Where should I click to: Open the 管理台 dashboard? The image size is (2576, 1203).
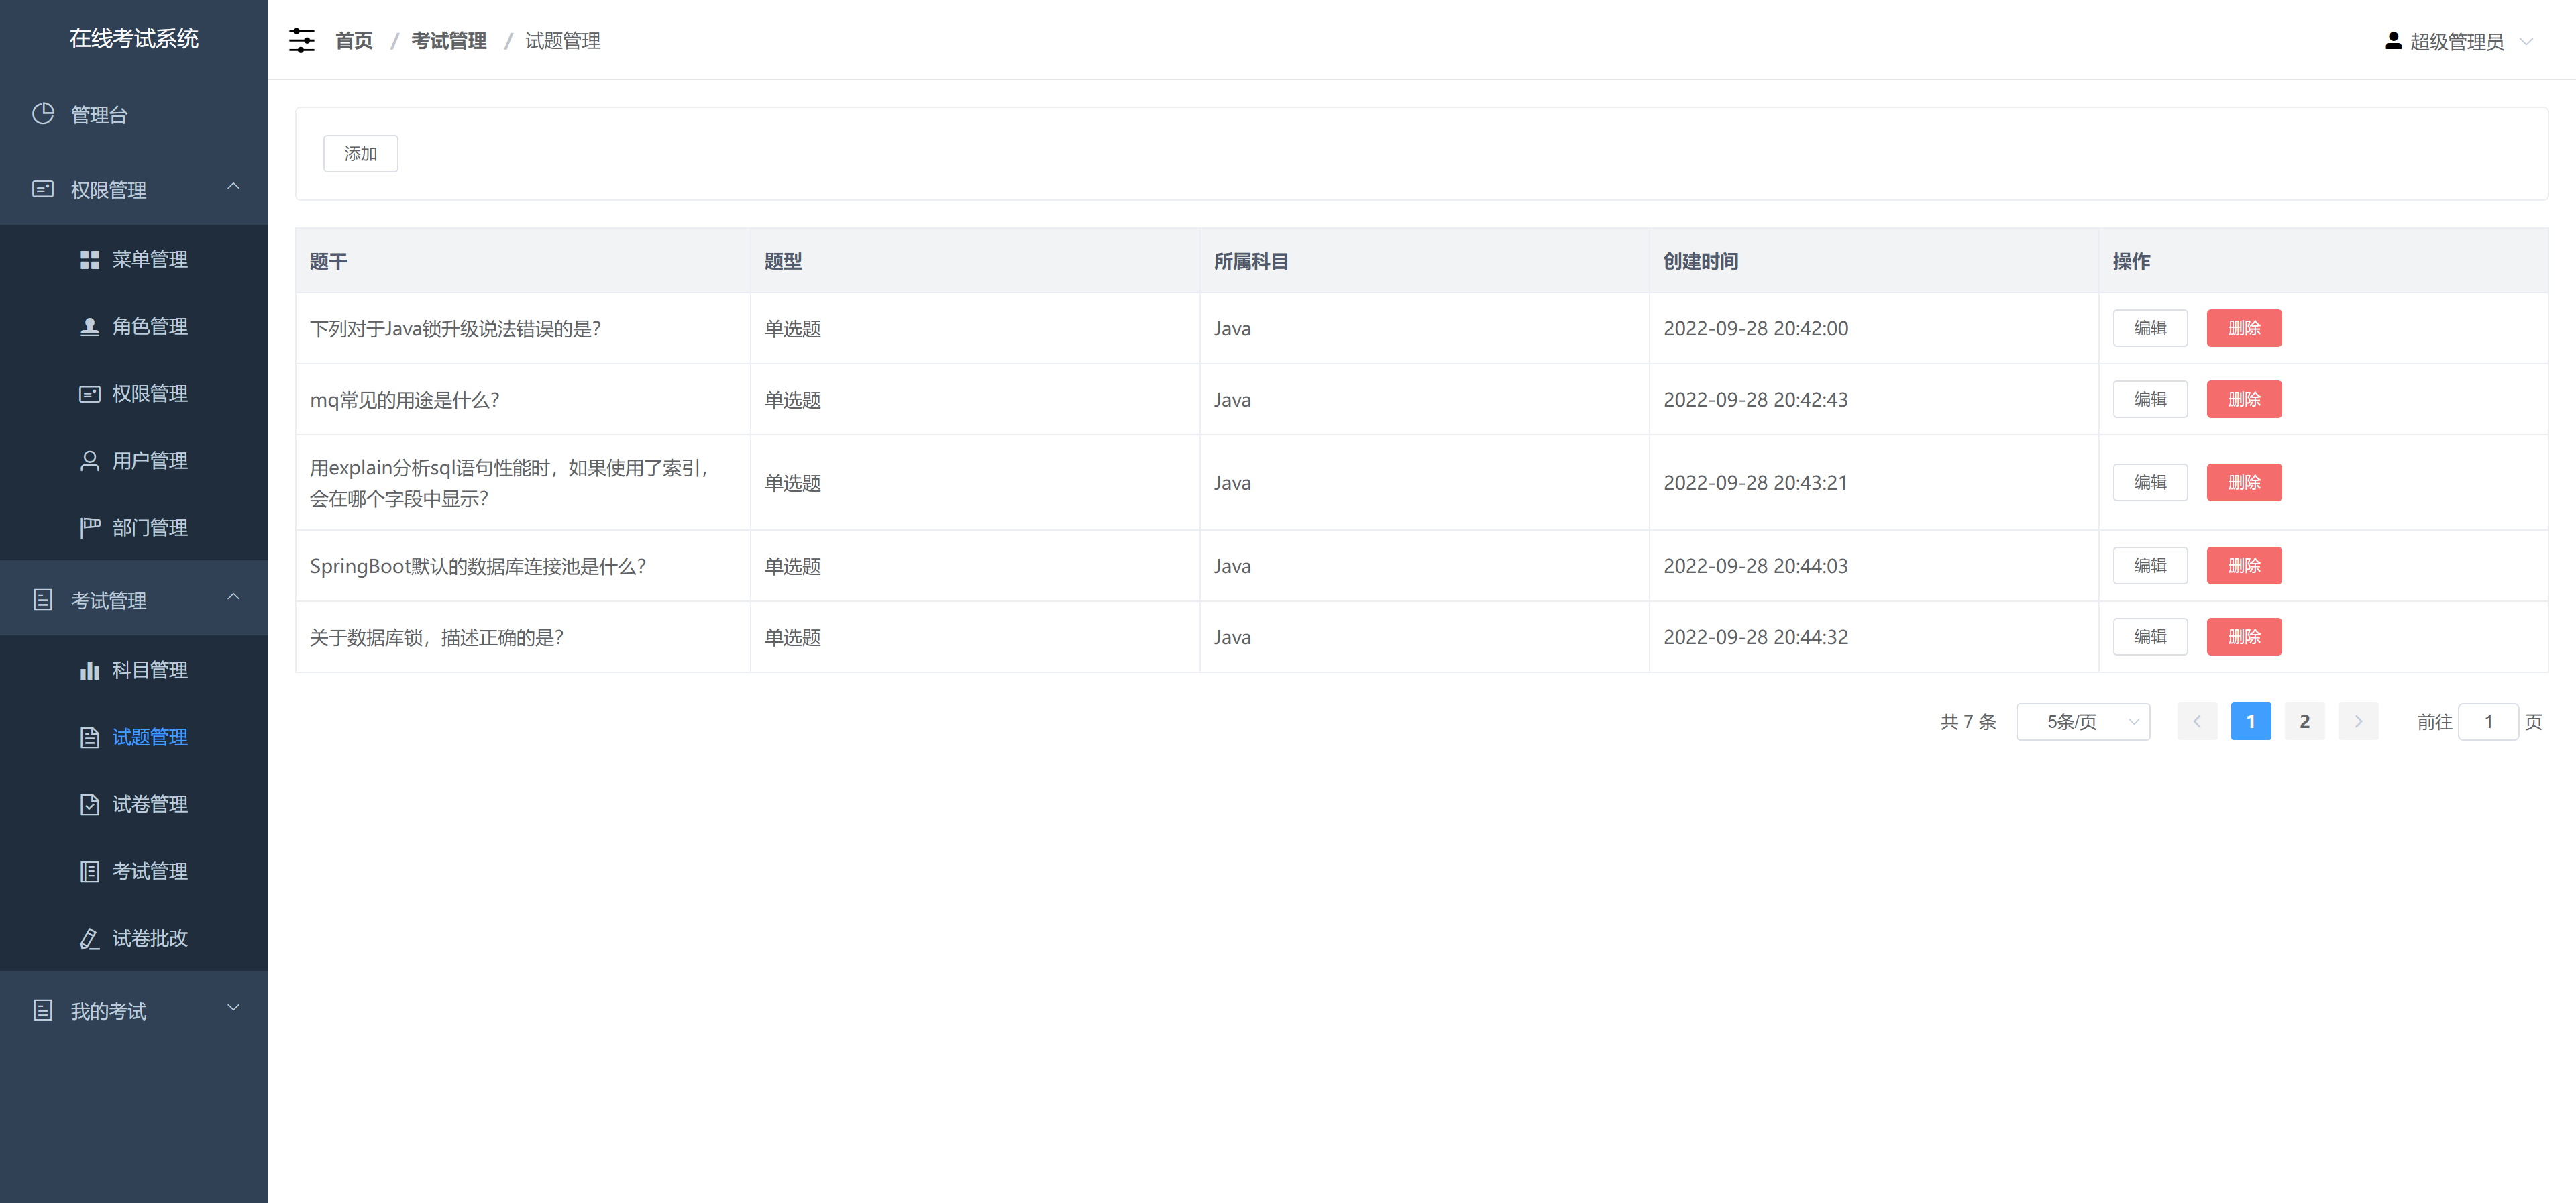(99, 115)
